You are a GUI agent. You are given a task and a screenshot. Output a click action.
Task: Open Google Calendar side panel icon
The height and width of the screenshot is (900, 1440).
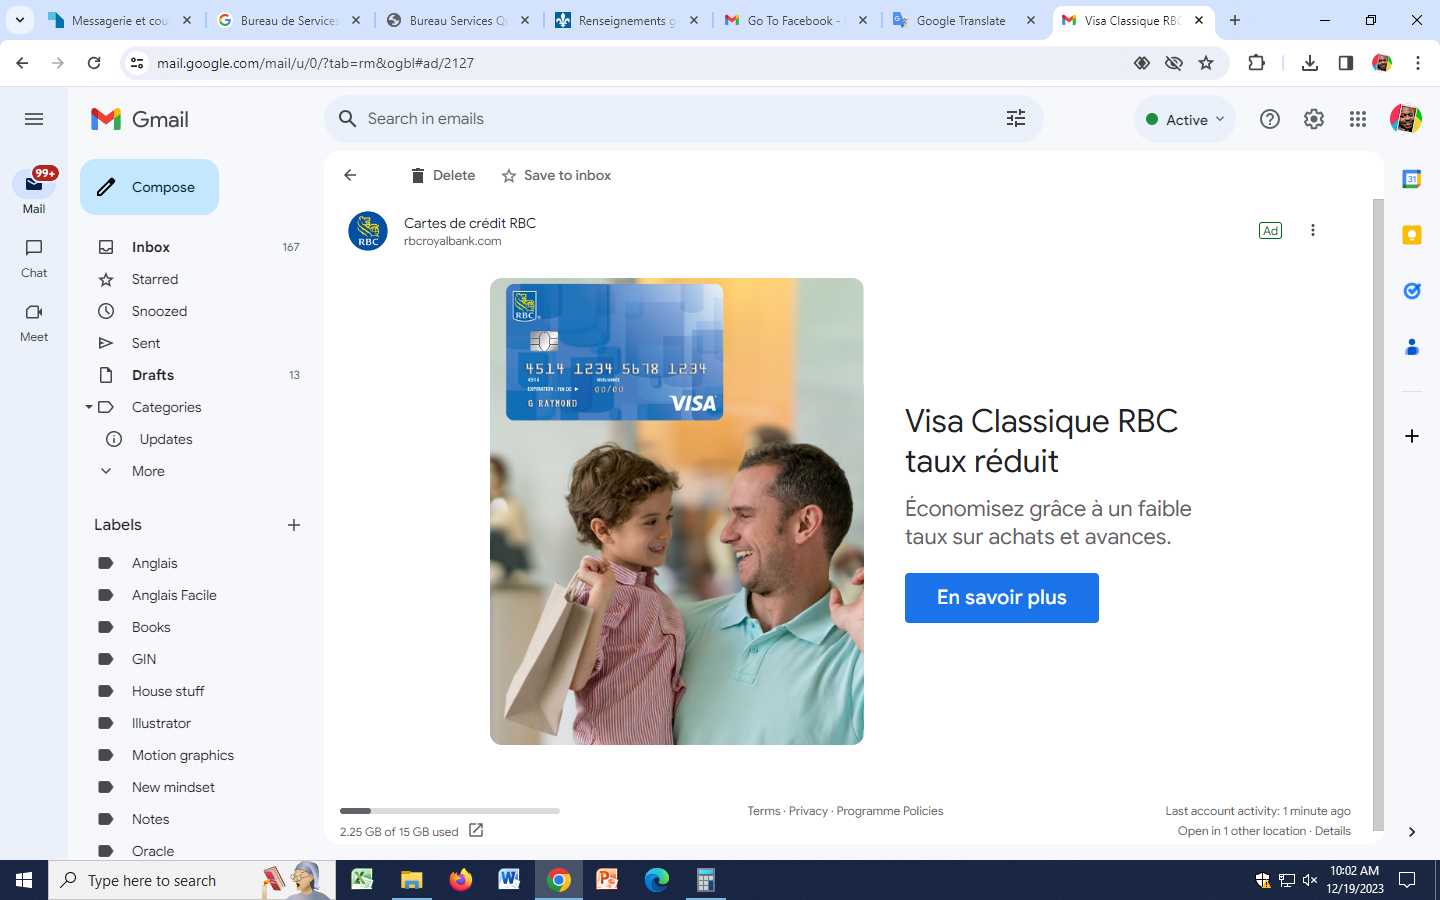coord(1411,179)
